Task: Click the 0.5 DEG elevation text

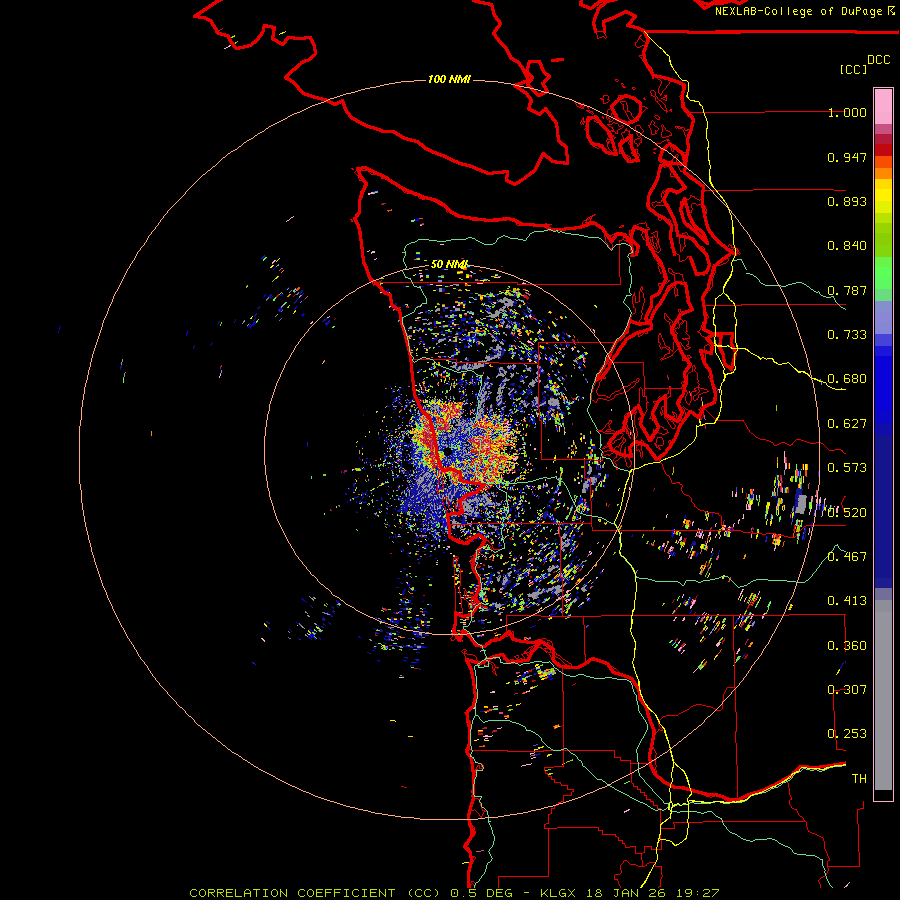Action: tap(482, 893)
